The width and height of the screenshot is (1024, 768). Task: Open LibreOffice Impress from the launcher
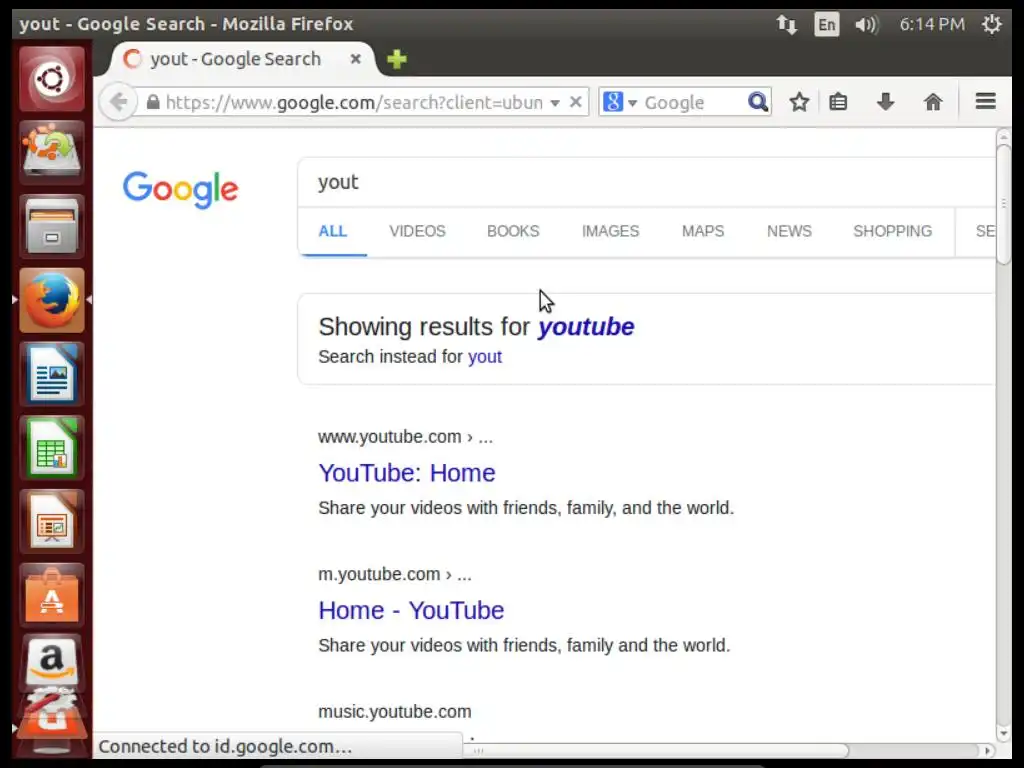[52, 522]
